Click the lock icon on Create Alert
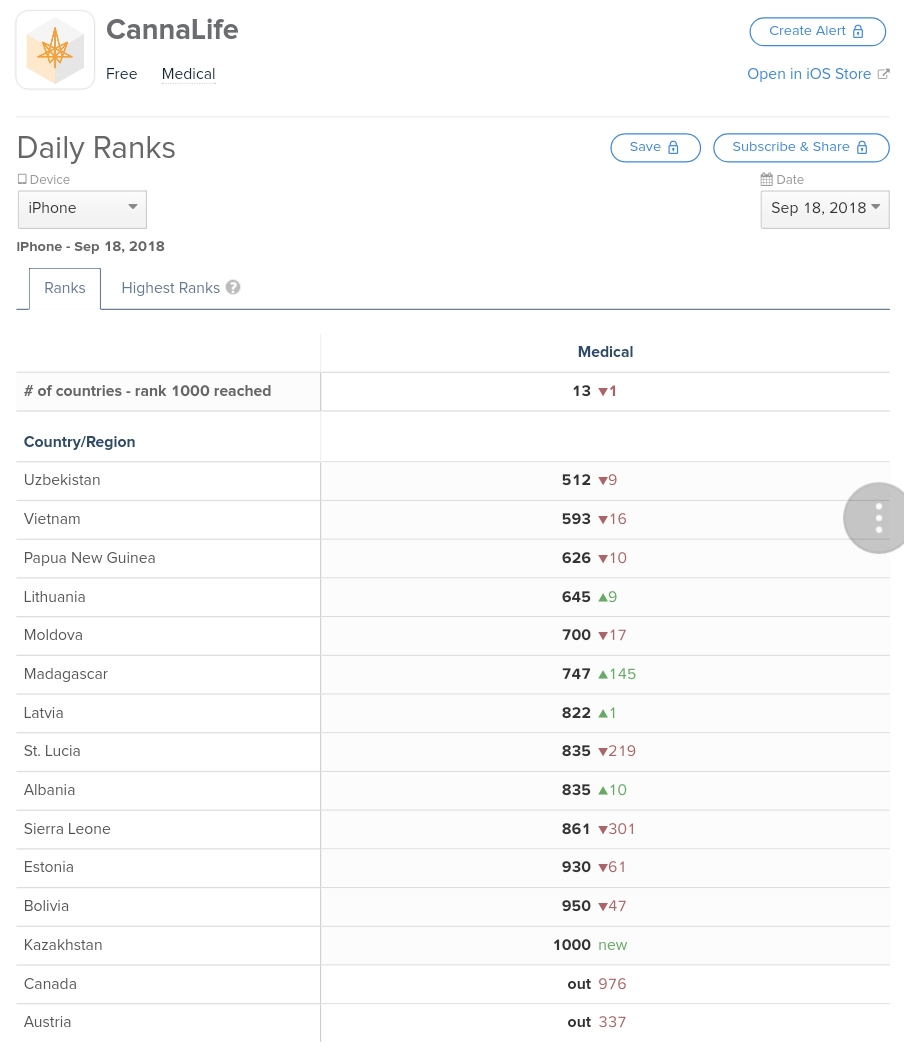904x1054 pixels. click(x=857, y=31)
